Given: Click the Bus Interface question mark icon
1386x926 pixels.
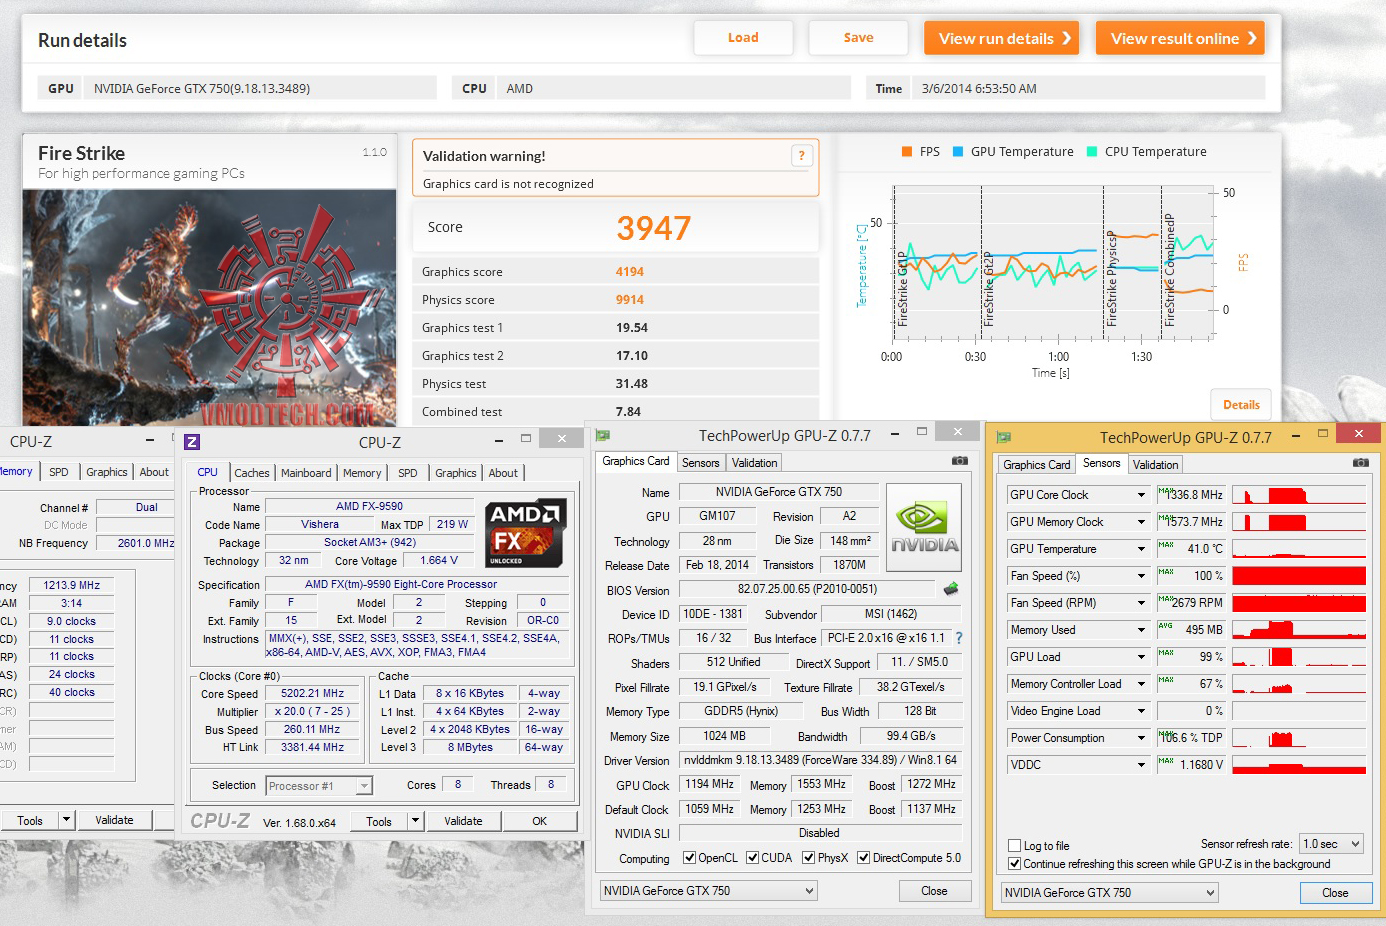Looking at the screenshot, I should [x=959, y=638].
